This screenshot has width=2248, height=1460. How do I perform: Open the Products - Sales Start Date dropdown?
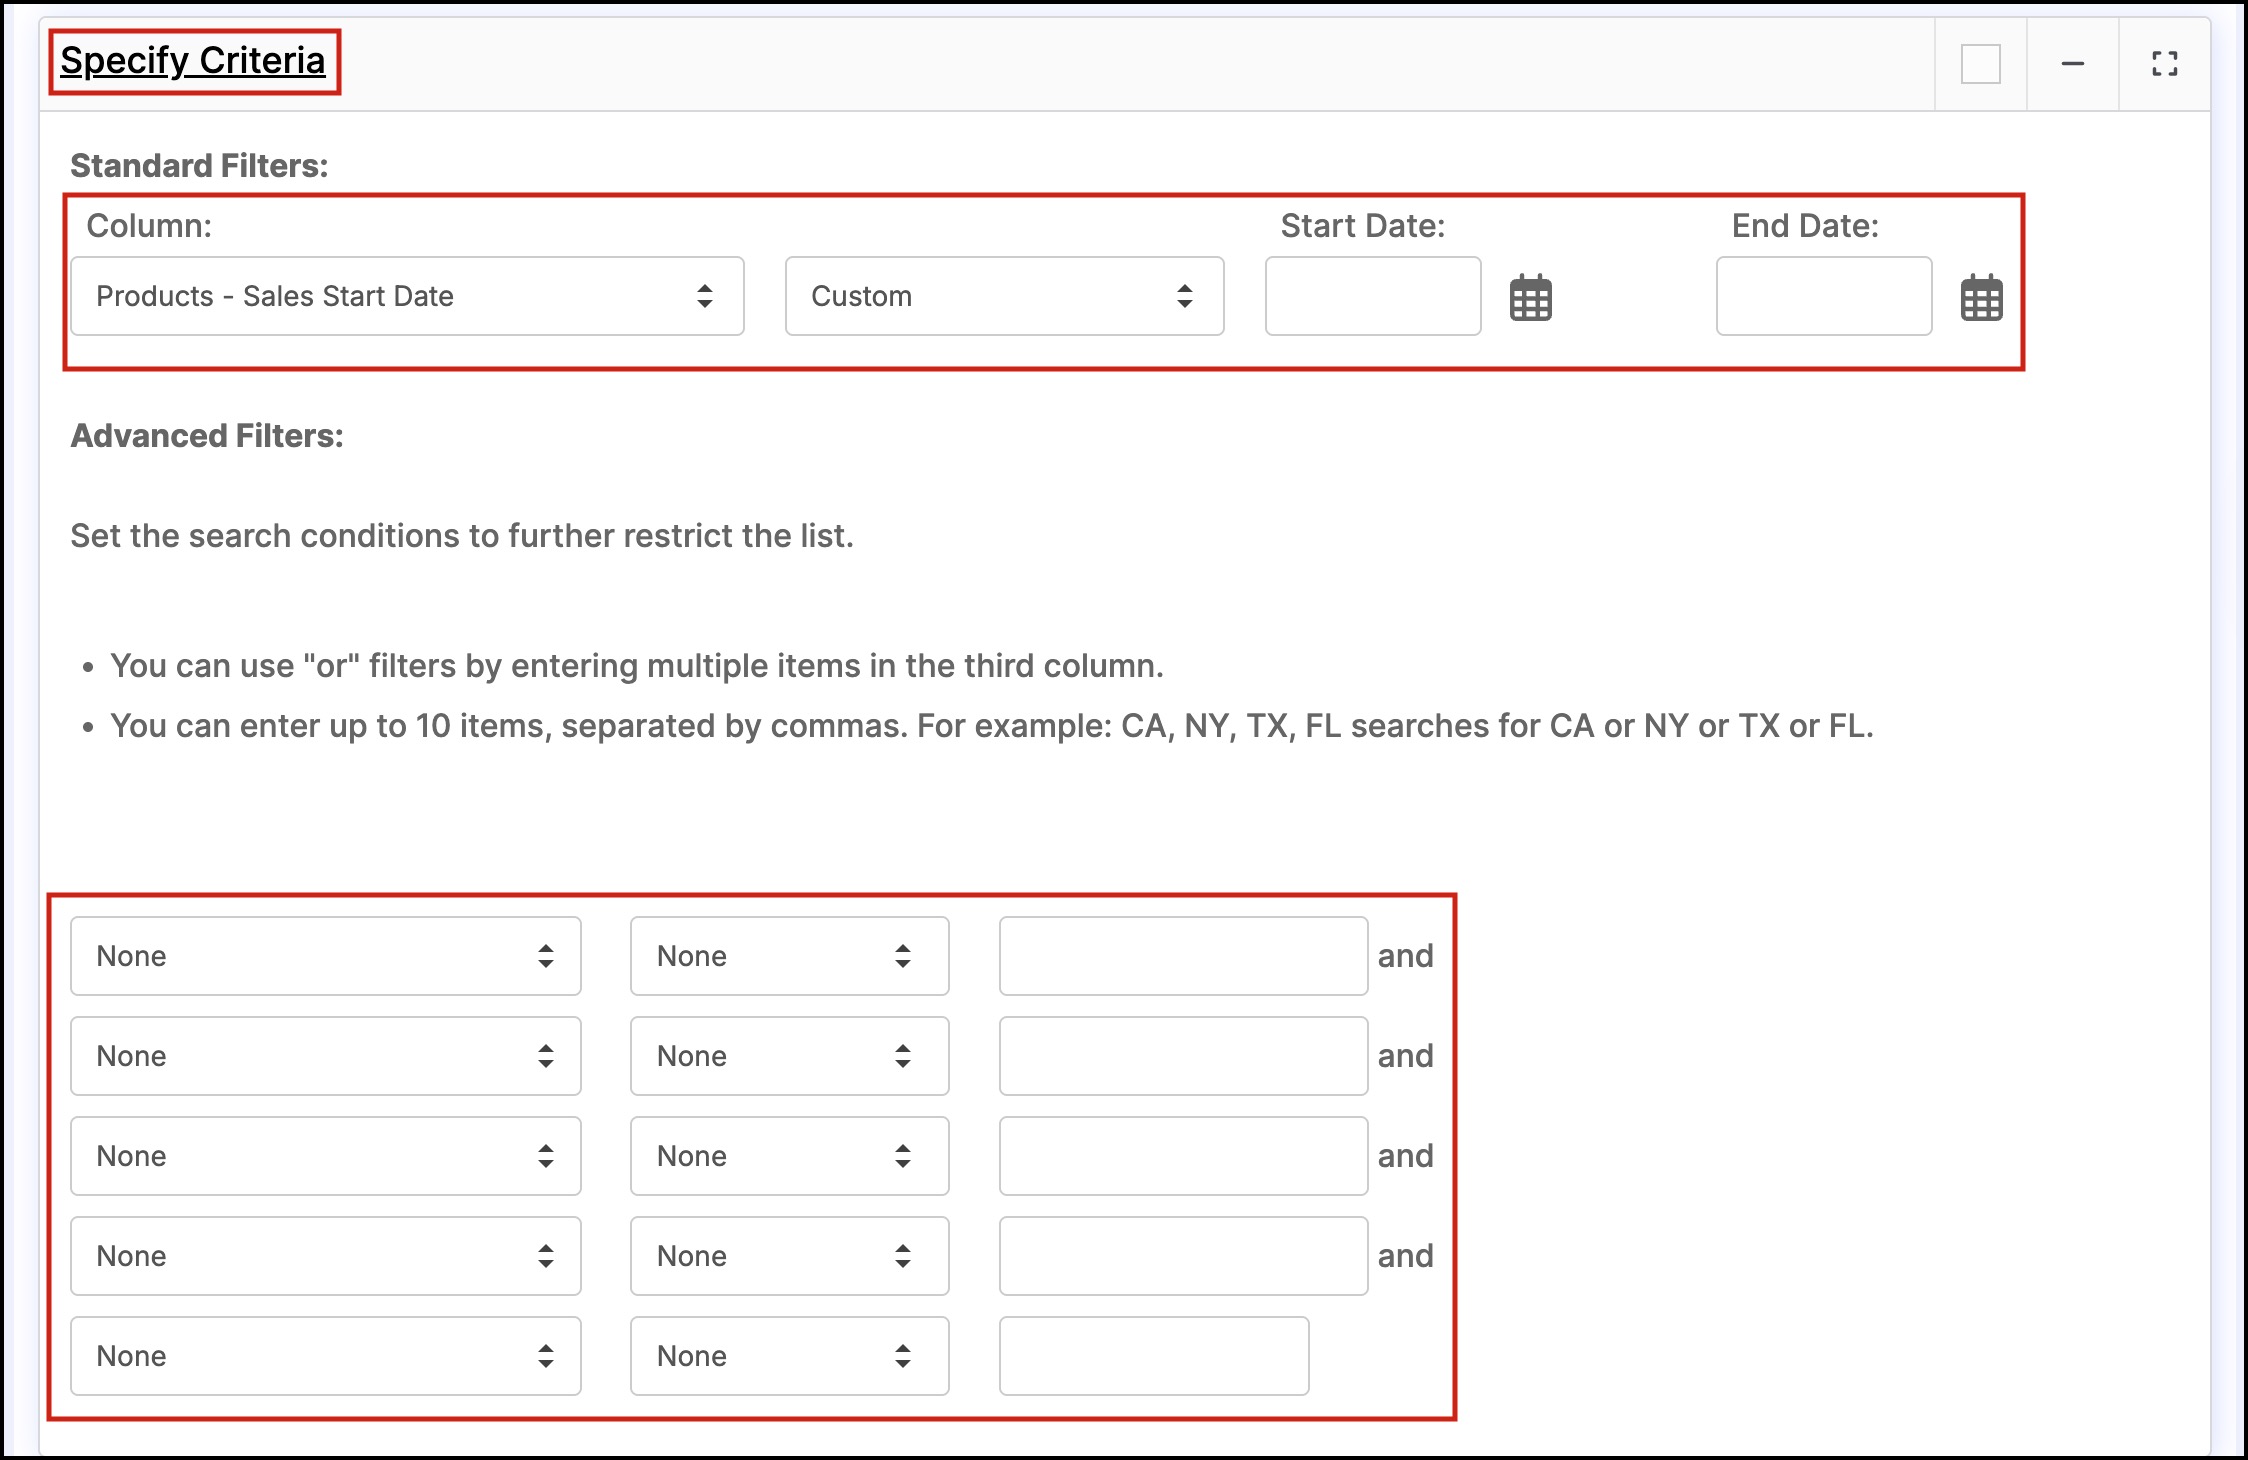[x=407, y=296]
